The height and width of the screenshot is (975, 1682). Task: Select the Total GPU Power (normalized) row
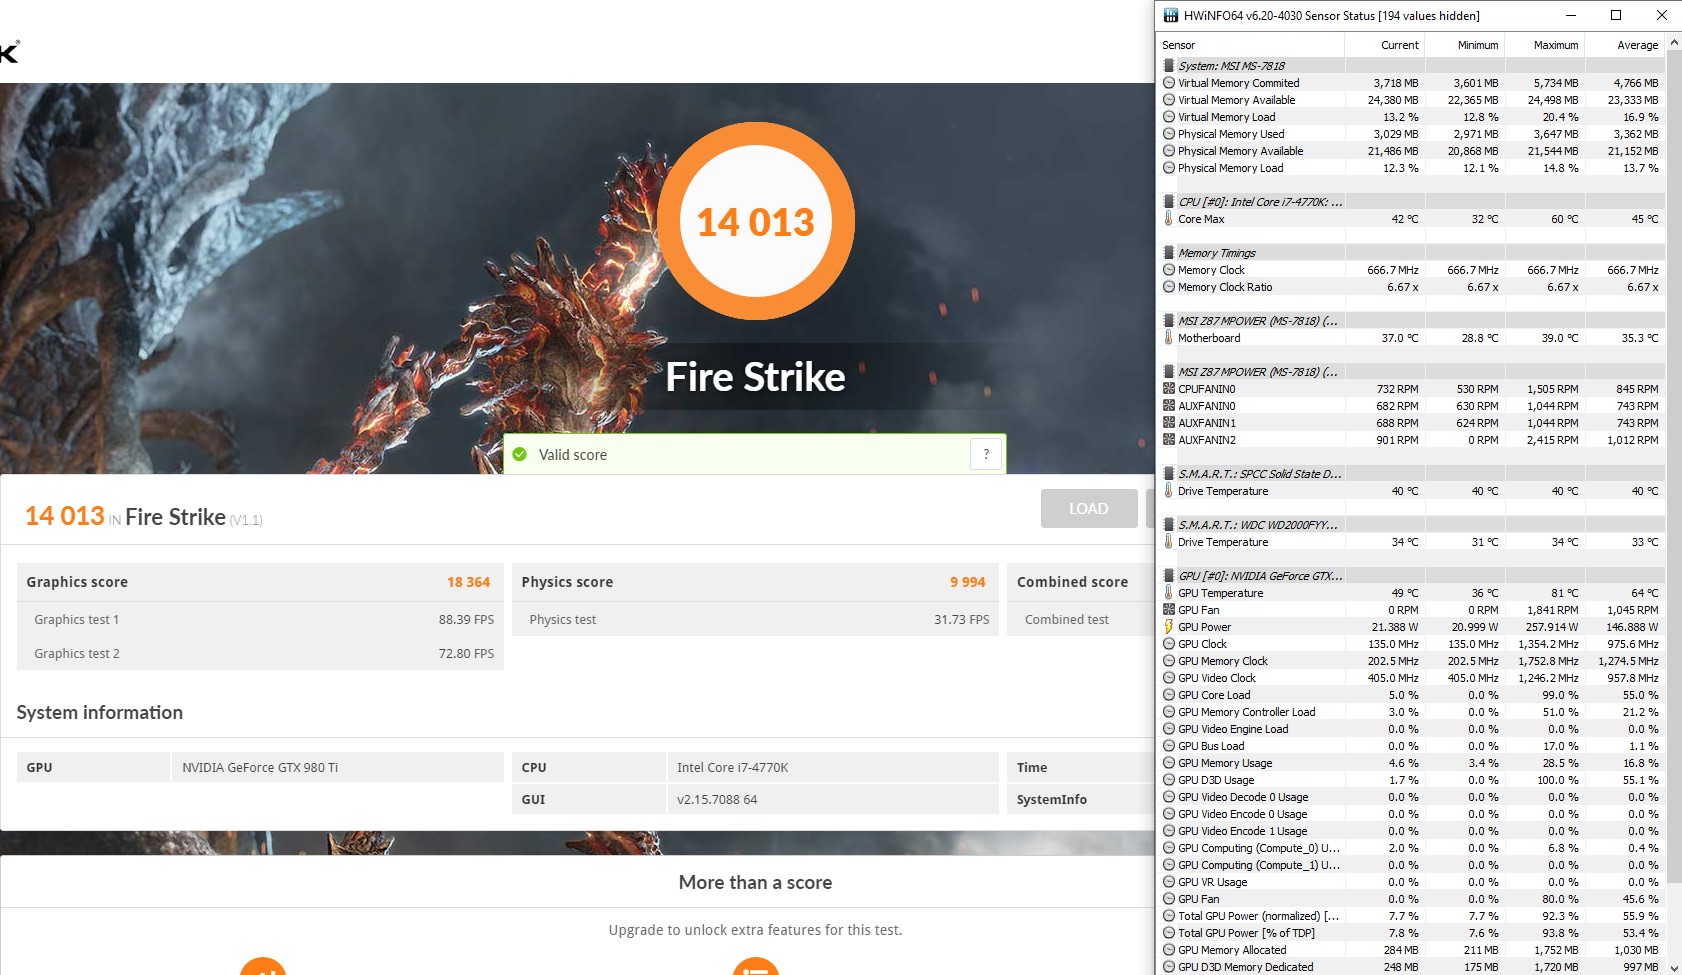click(1411, 916)
